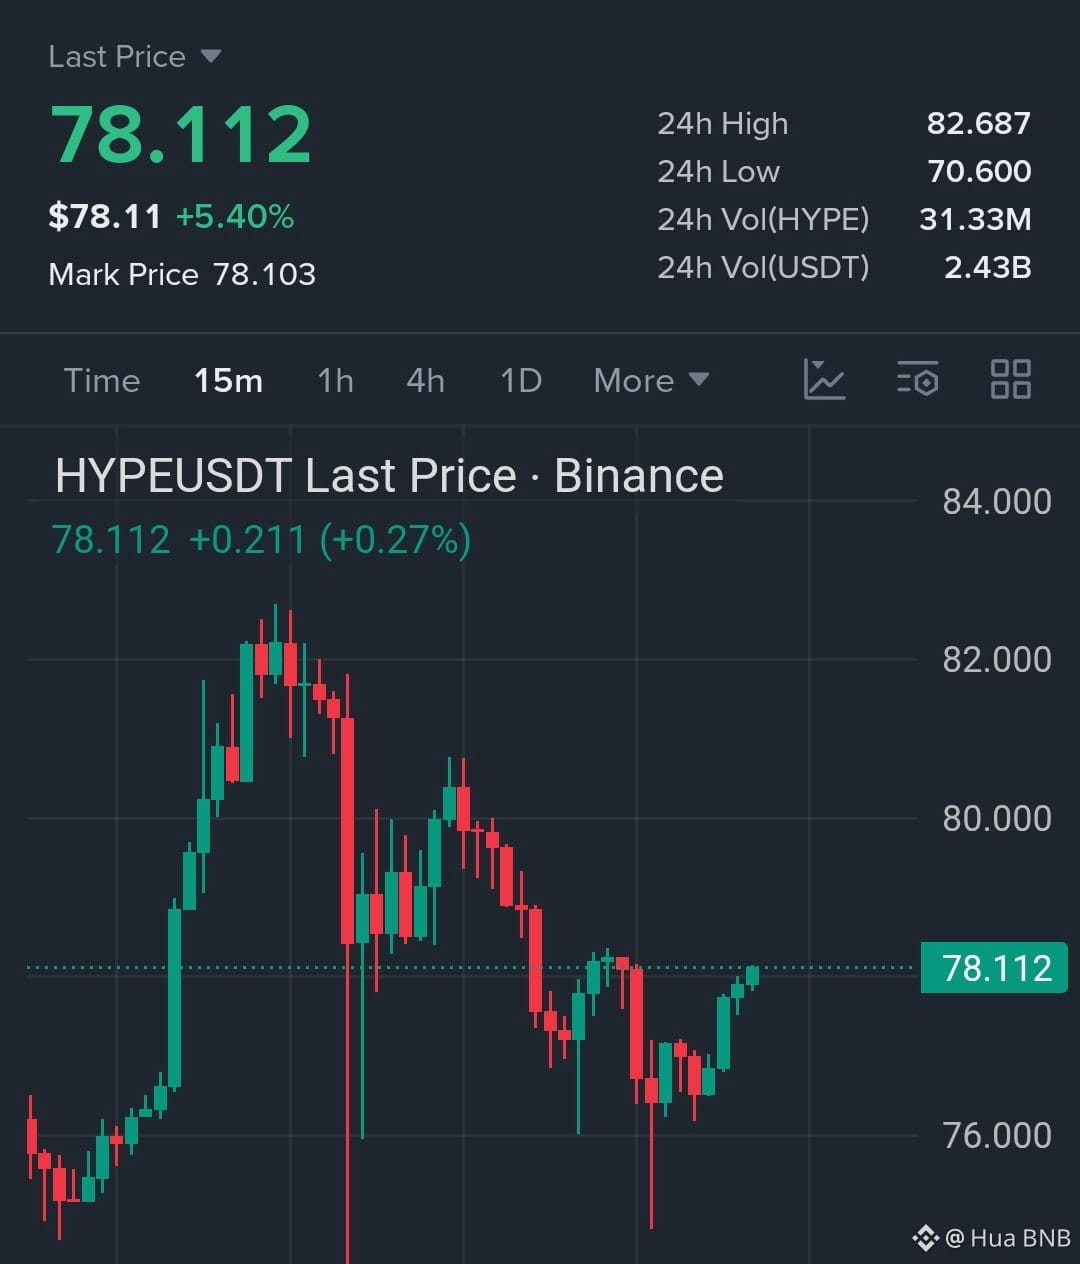This screenshot has height=1264, width=1080.
Task: Open the chart settings list icon
Action: coord(917,380)
